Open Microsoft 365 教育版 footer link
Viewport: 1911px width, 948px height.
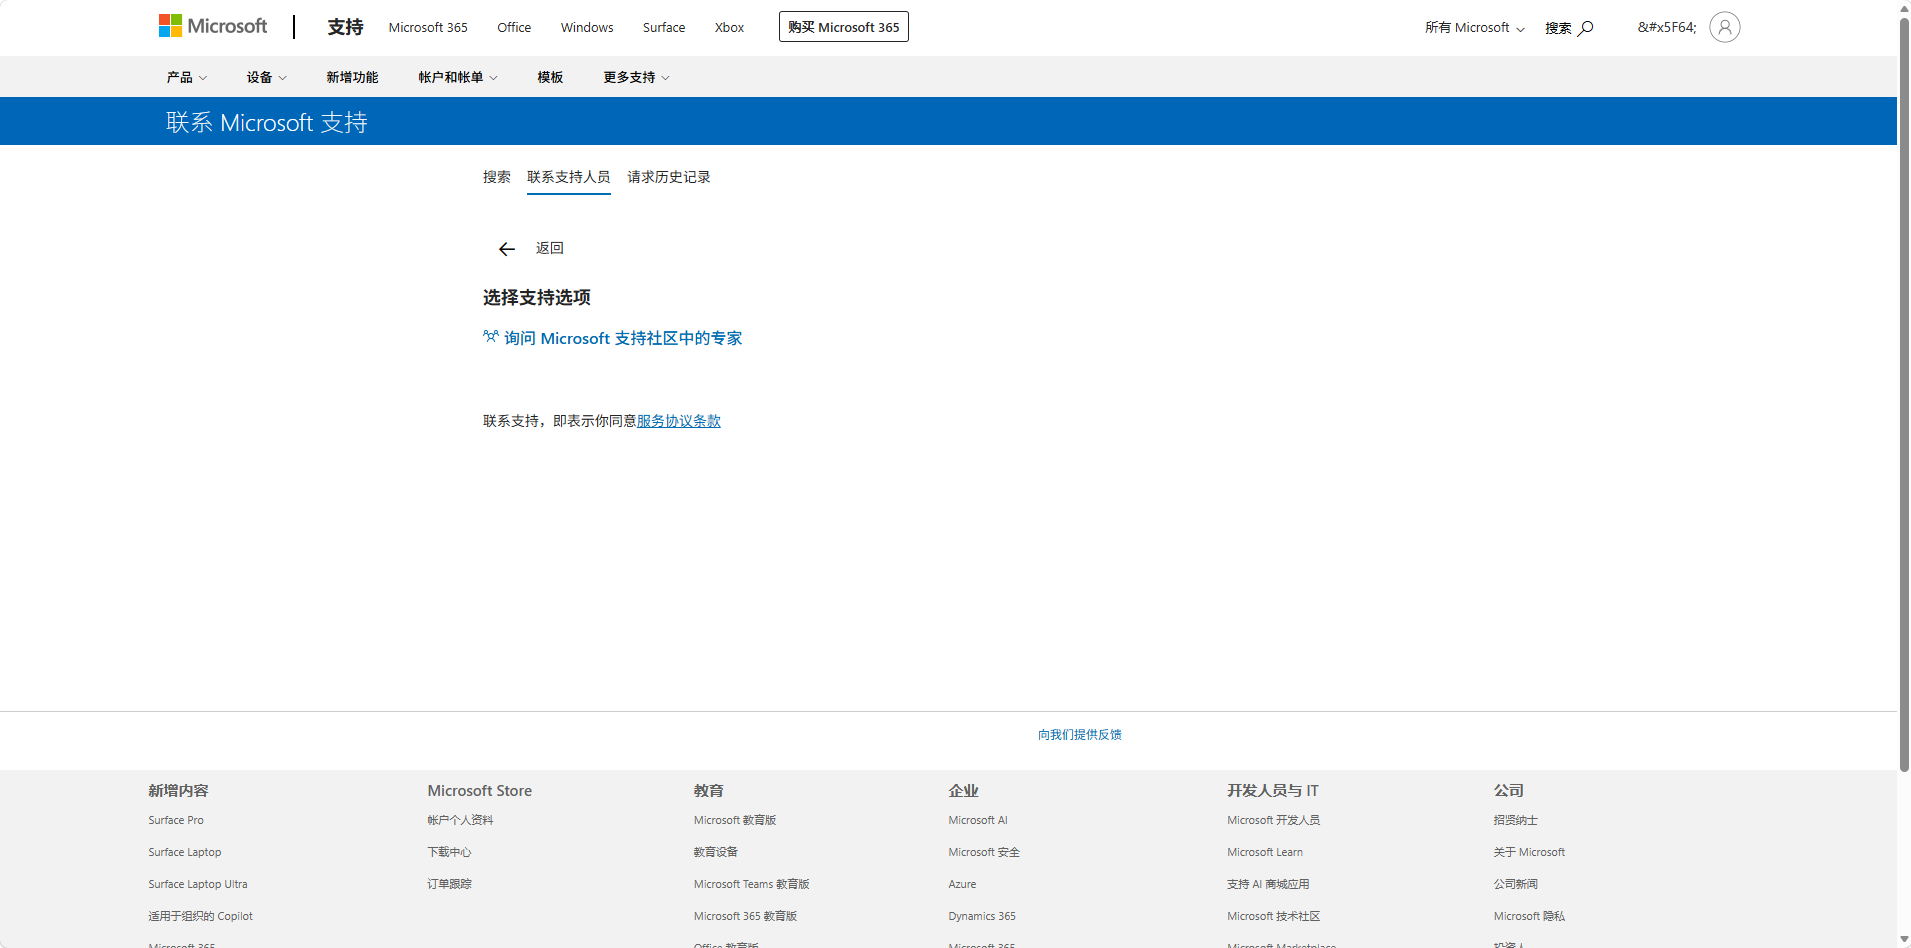746,916
